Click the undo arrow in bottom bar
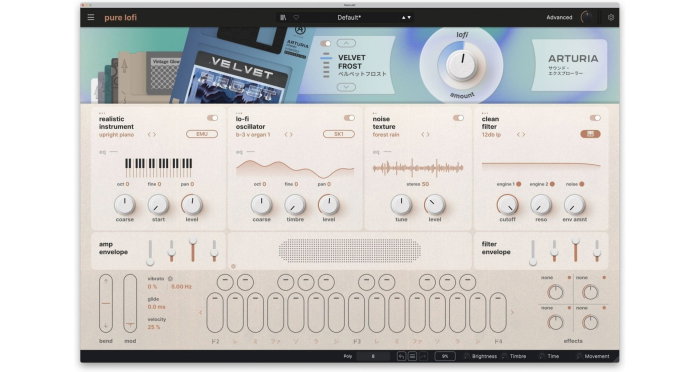This screenshot has height=372, width=700. click(x=401, y=356)
